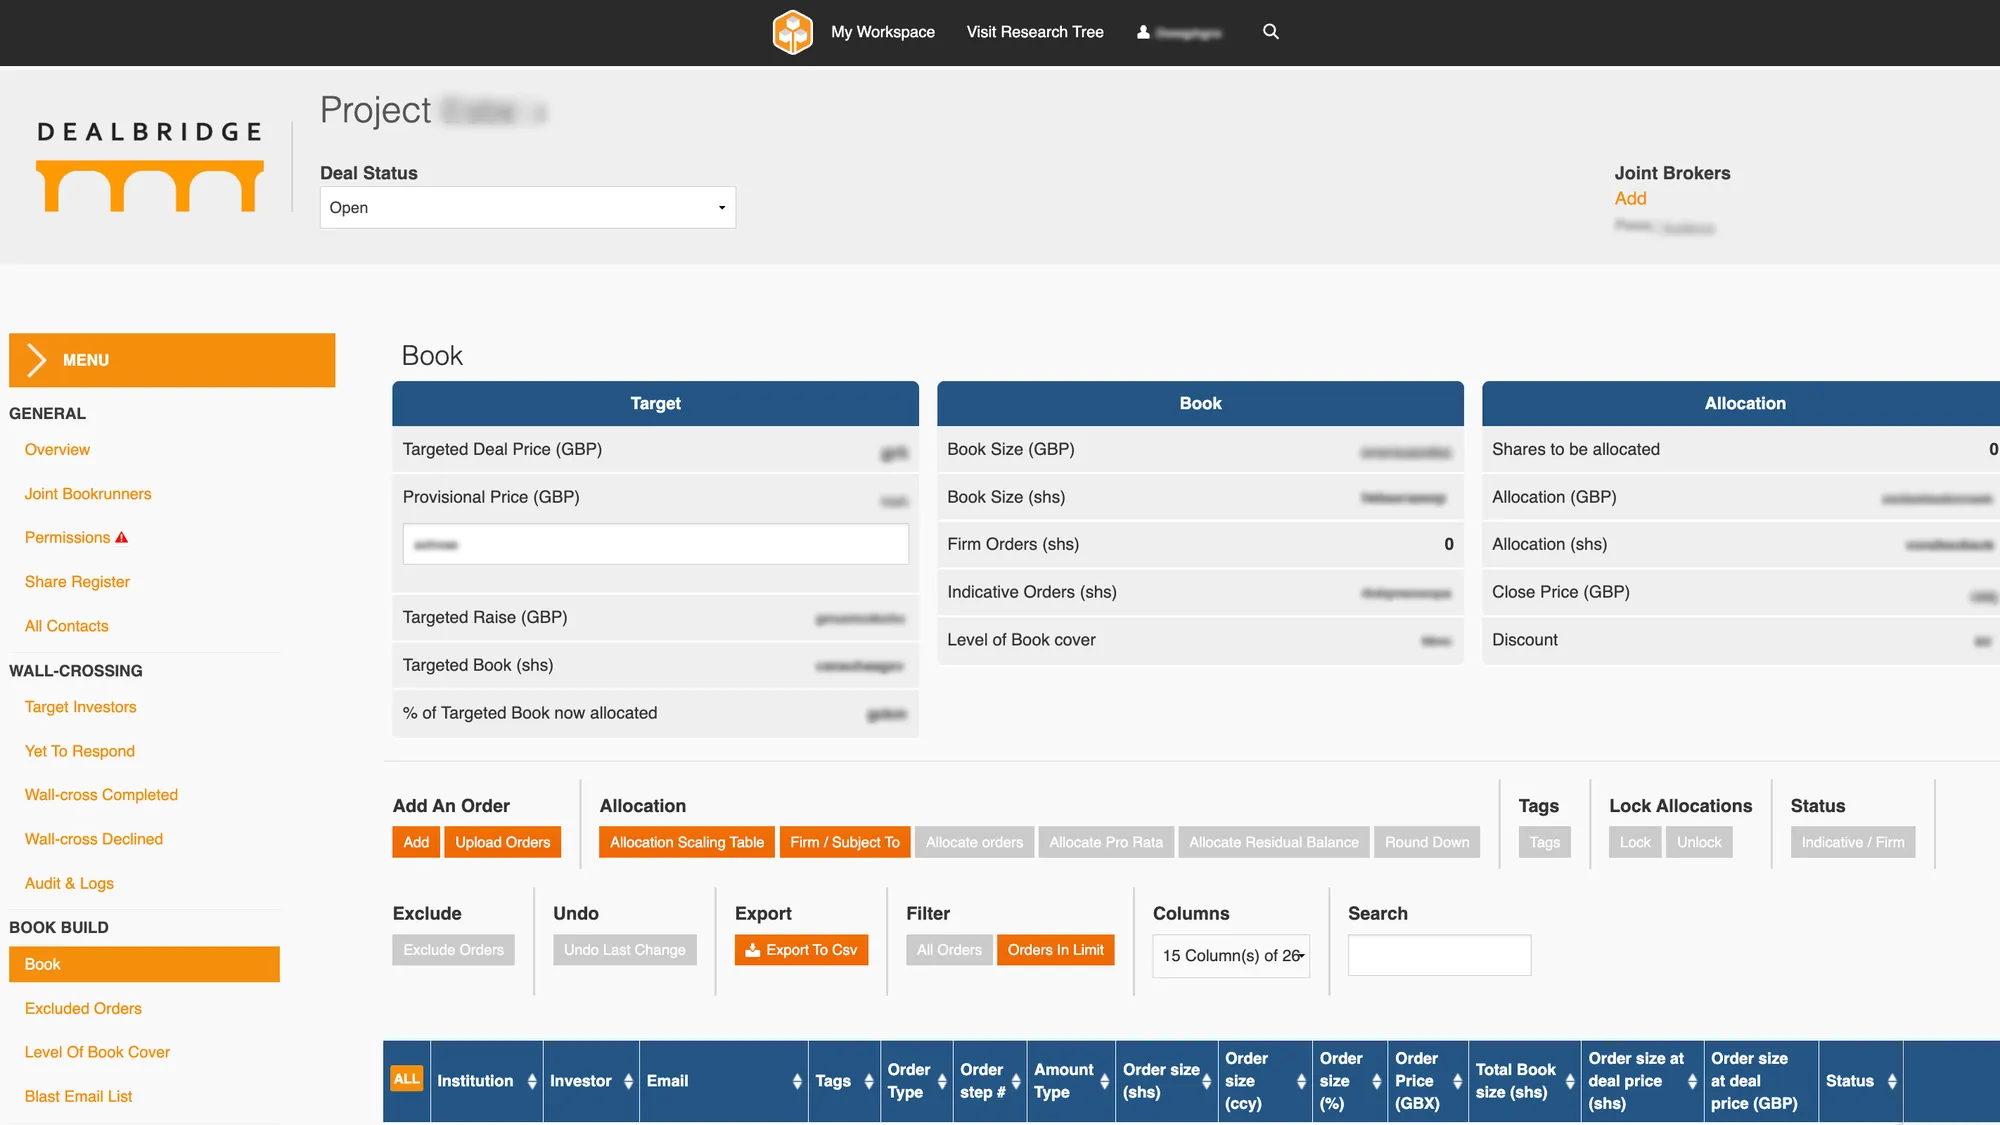Sort table by Tags column arrows
This screenshot has height=1125, width=2000.
point(869,1081)
